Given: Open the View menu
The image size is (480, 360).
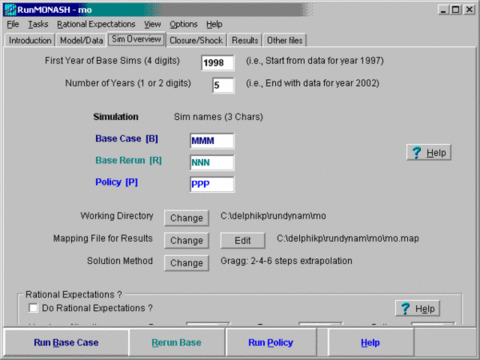Looking at the screenshot, I should (x=152, y=24).
